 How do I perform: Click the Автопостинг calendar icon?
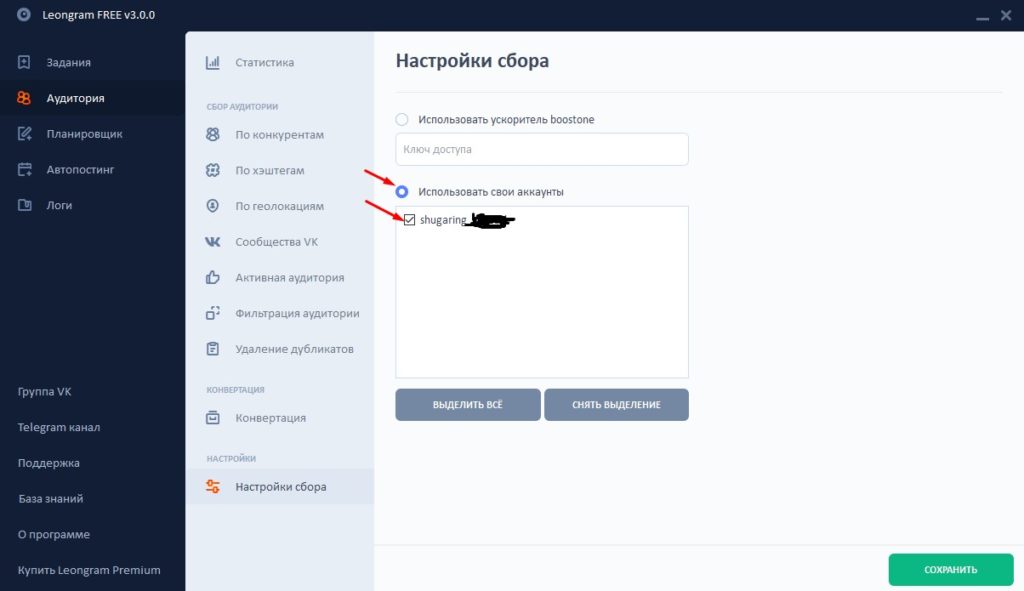24,169
